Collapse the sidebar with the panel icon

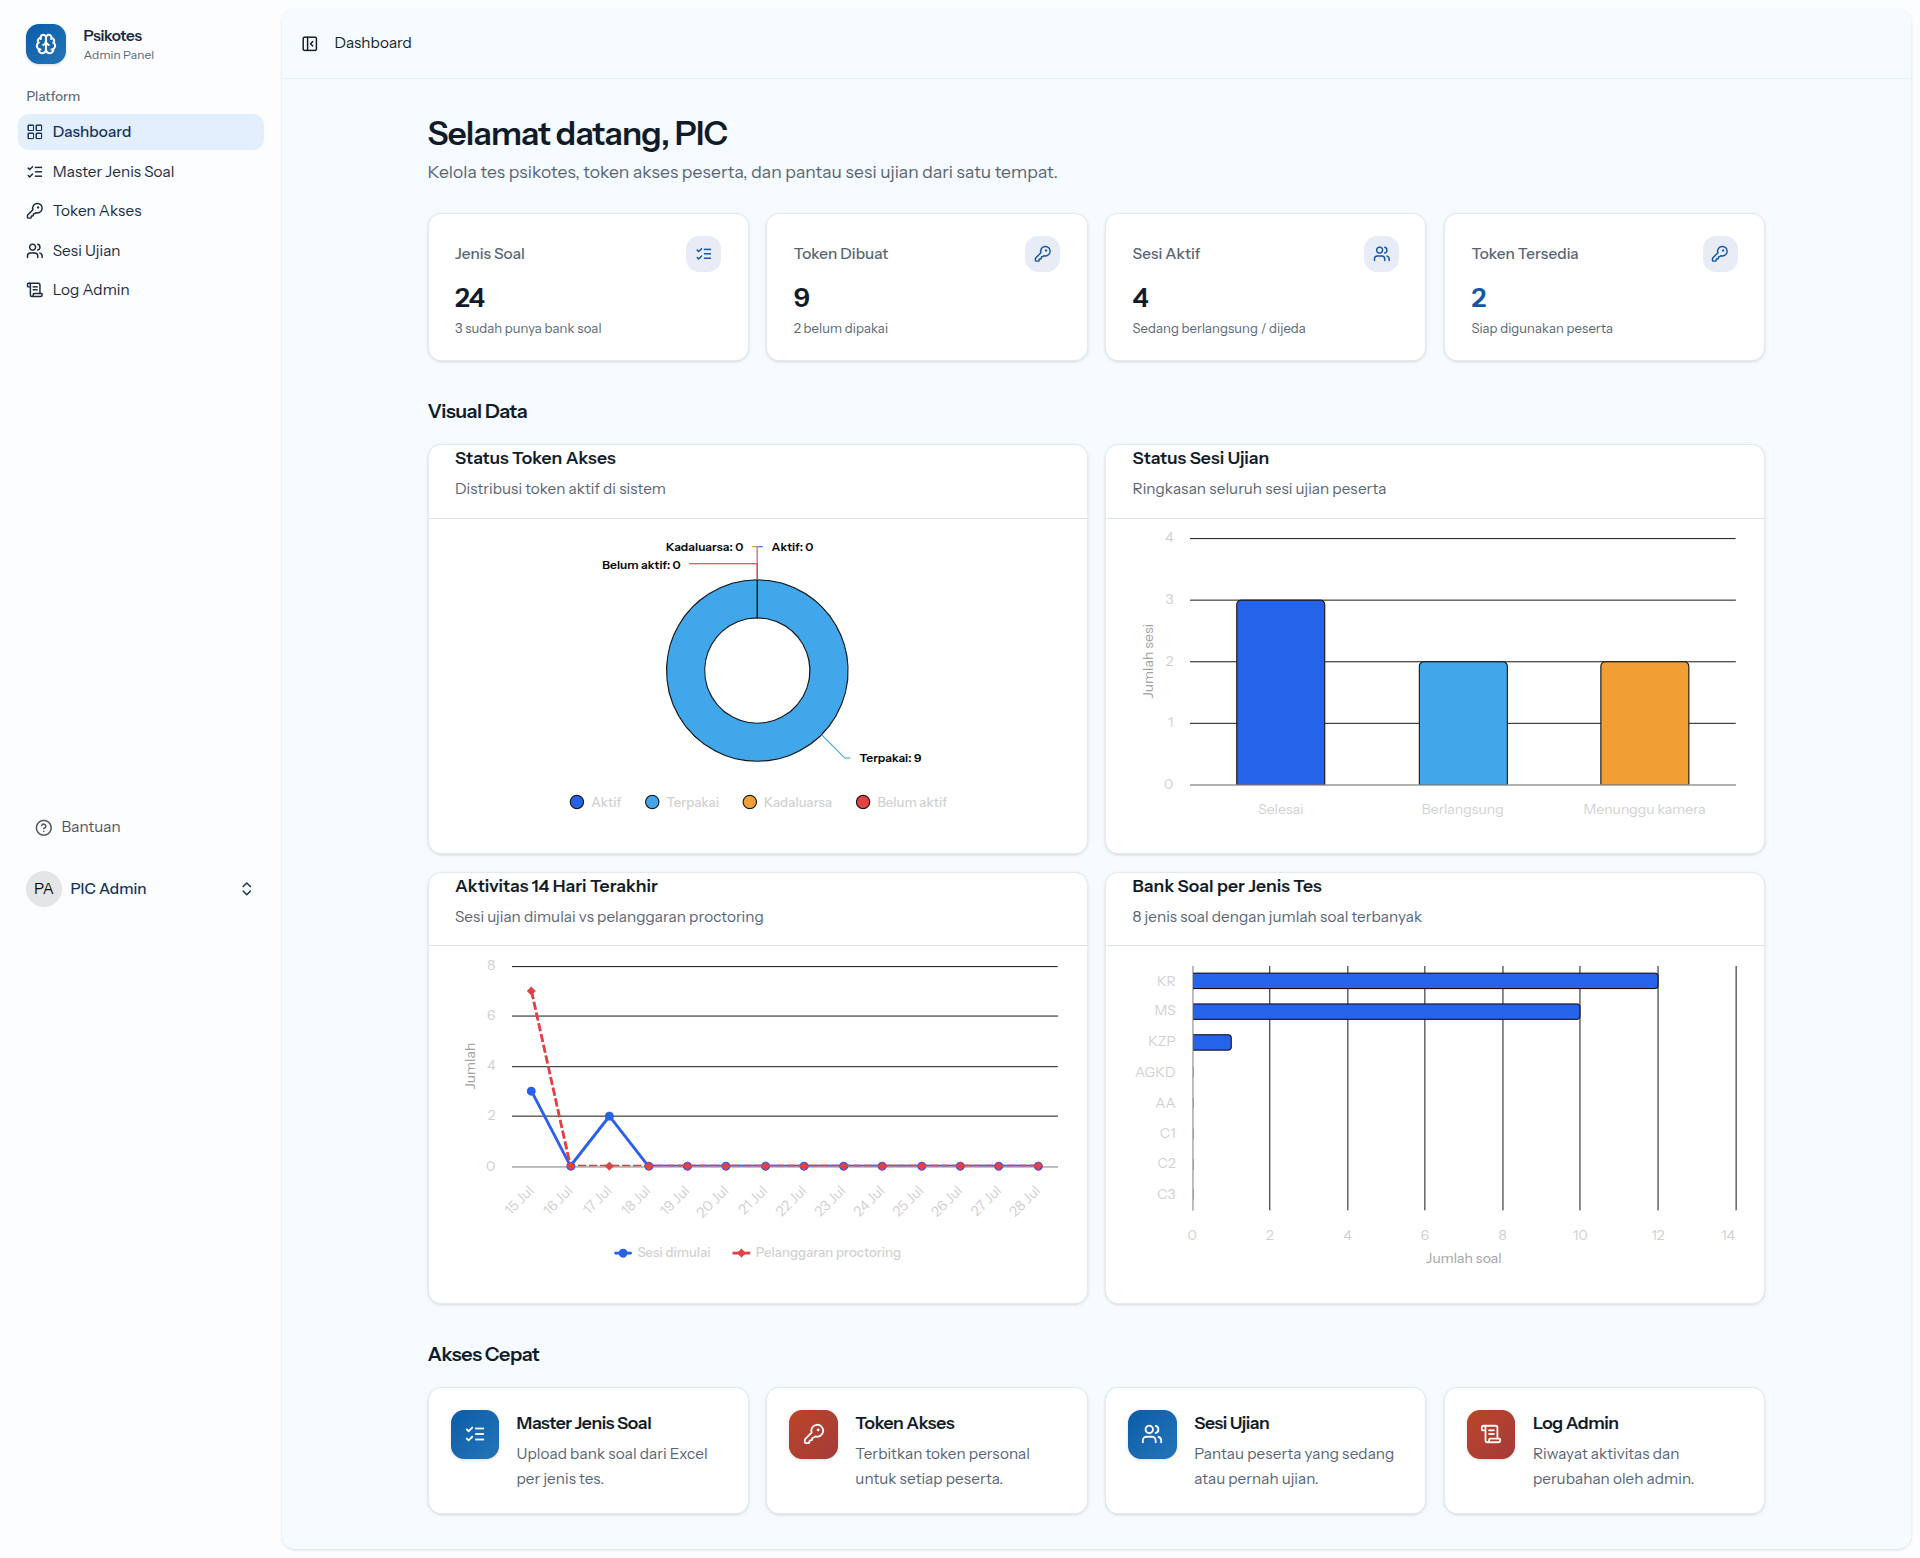(x=310, y=43)
